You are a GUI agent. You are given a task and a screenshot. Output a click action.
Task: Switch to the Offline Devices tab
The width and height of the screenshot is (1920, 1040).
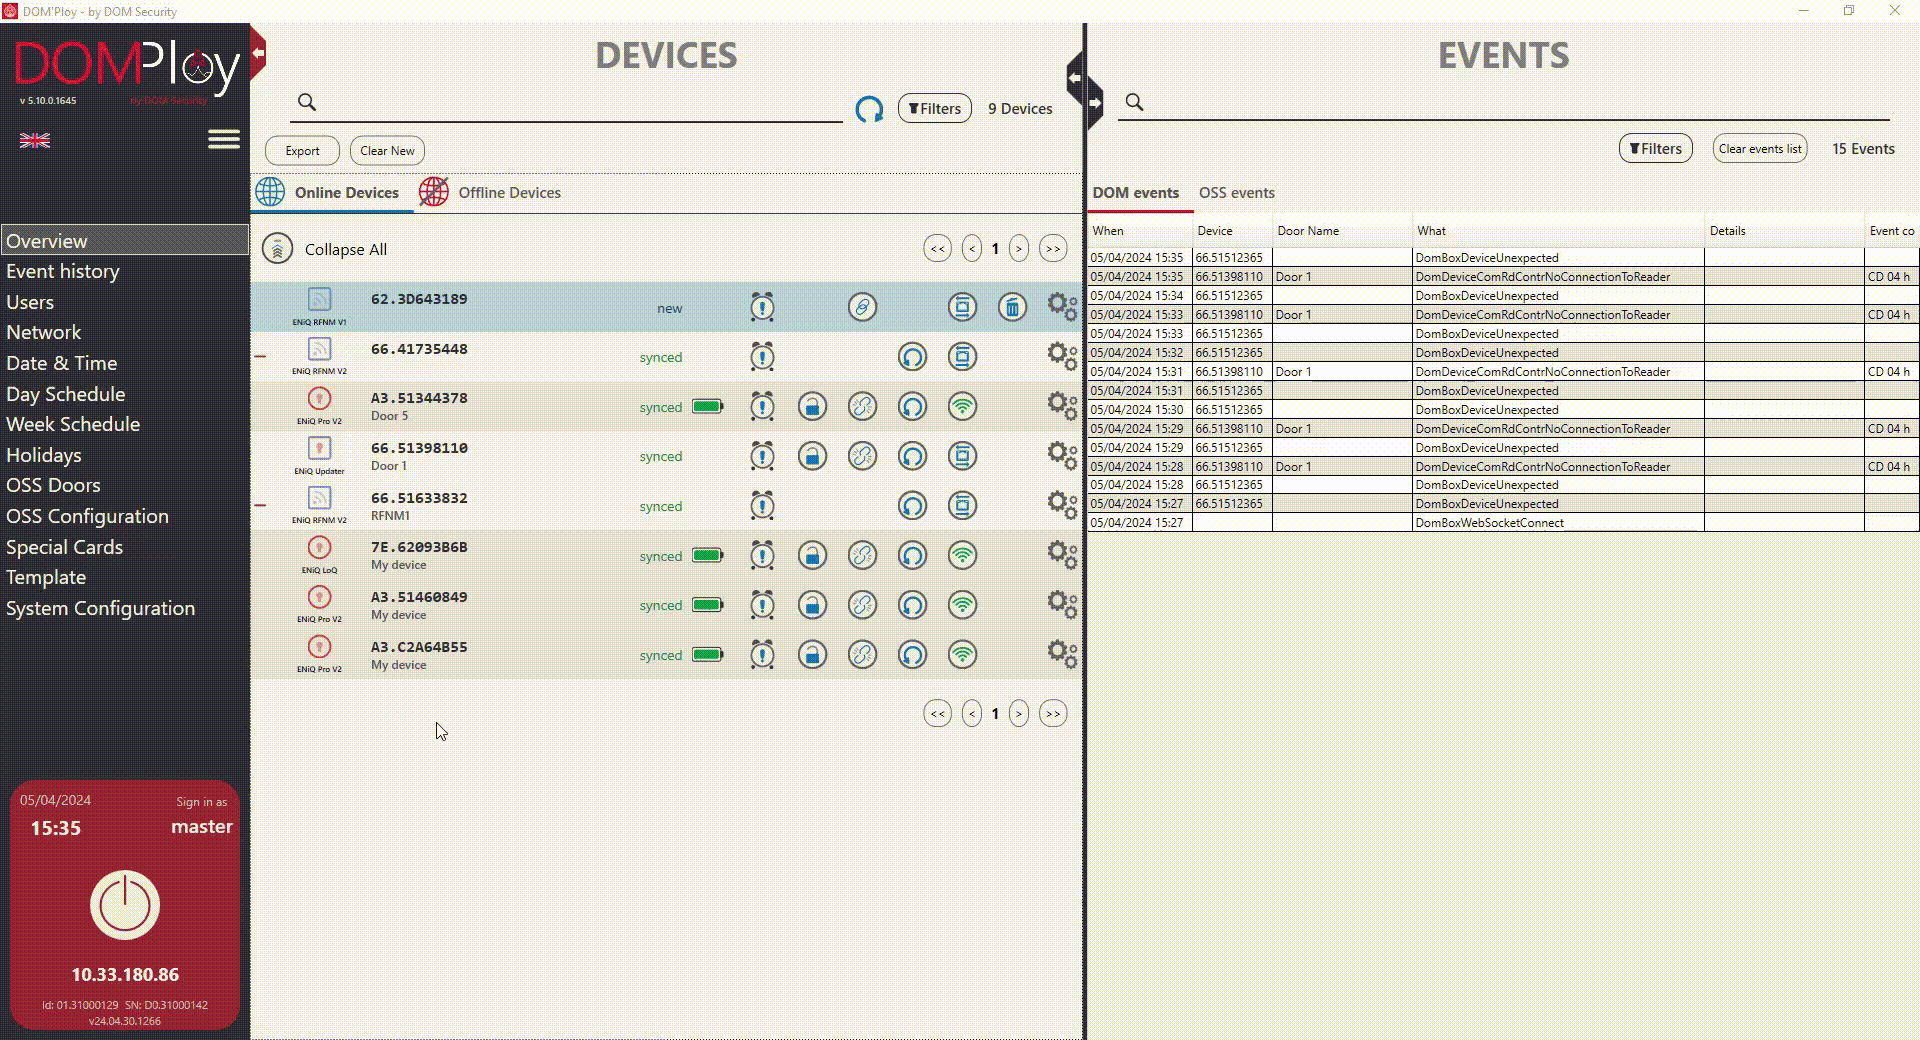pyautogui.click(x=490, y=192)
